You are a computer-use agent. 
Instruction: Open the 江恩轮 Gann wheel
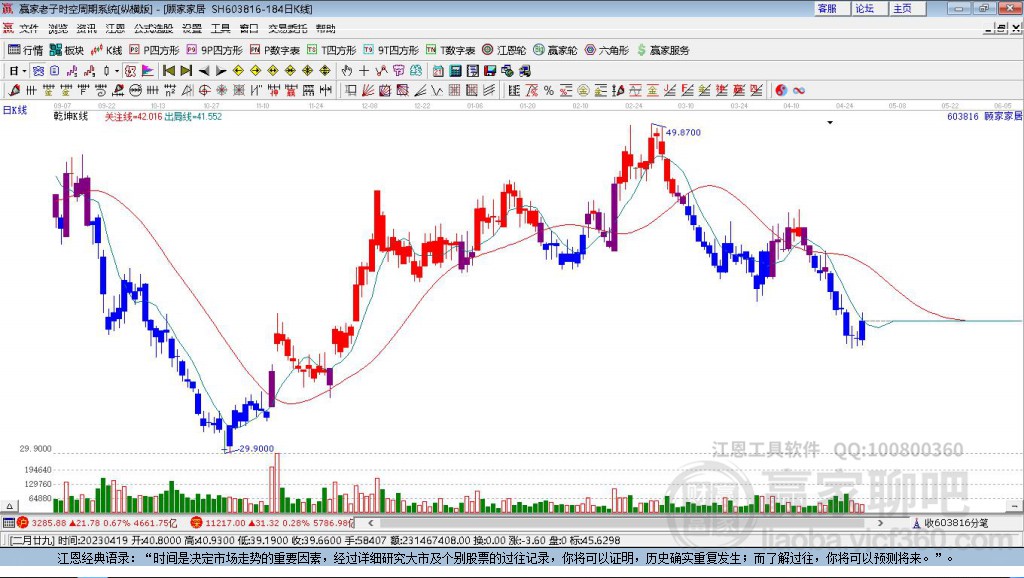click(504, 50)
